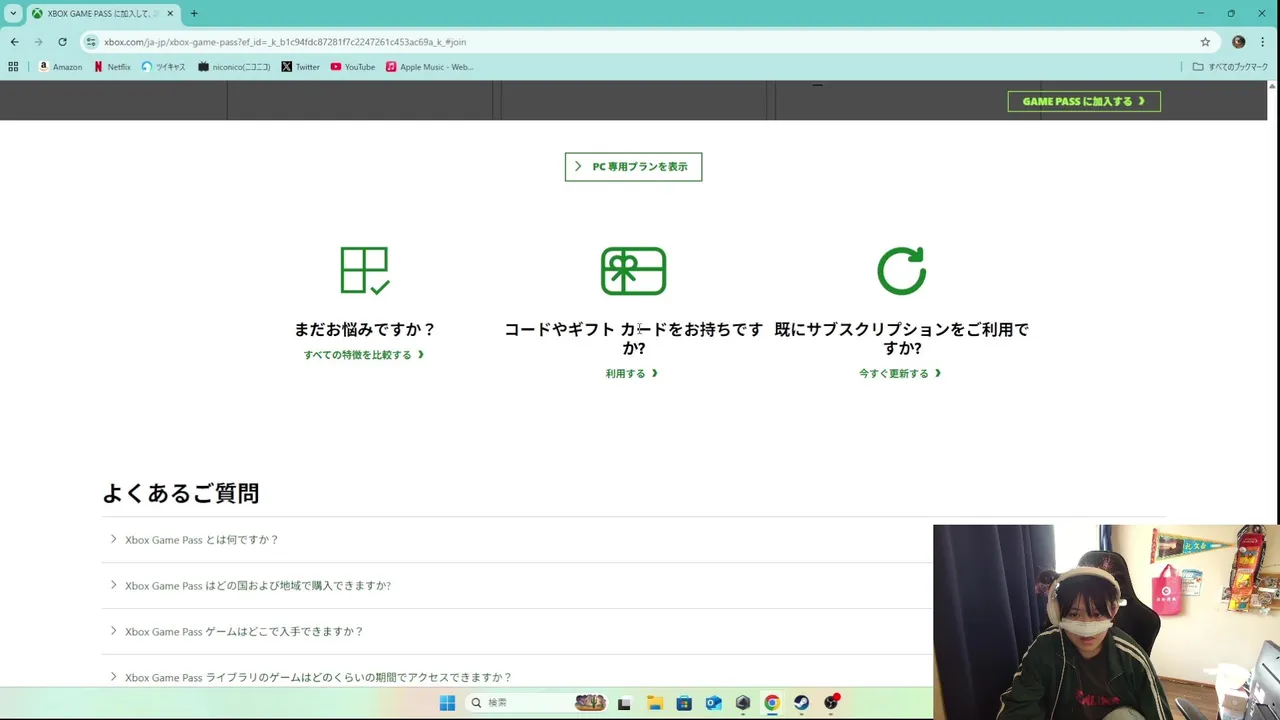This screenshot has height=720, width=1280.
Task: Click the compare features grid icon
Action: tap(365, 270)
